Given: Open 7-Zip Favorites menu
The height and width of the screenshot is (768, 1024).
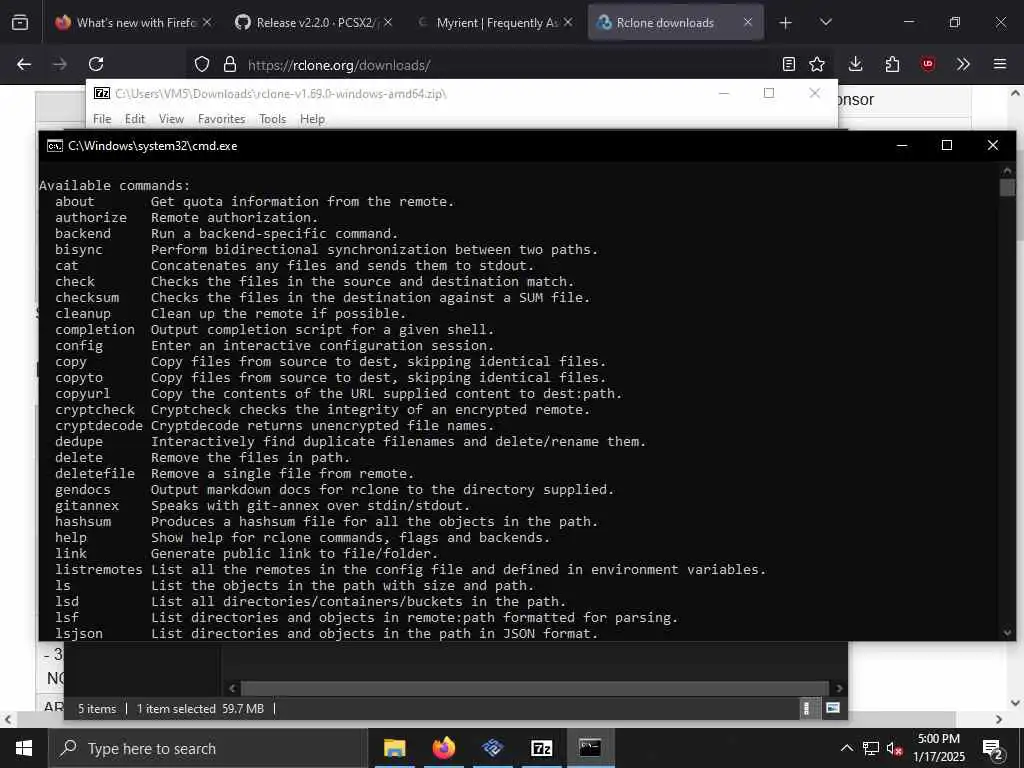Looking at the screenshot, I should 221,119.
